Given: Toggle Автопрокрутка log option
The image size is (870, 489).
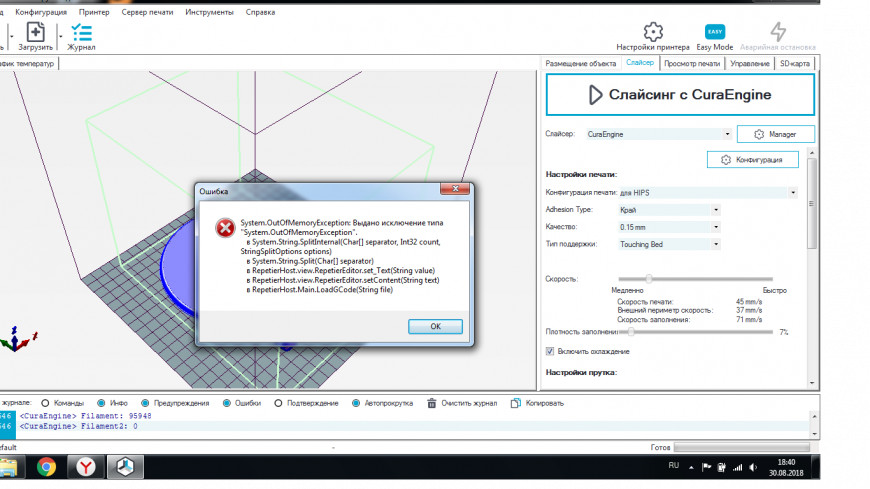Looking at the screenshot, I should point(356,403).
